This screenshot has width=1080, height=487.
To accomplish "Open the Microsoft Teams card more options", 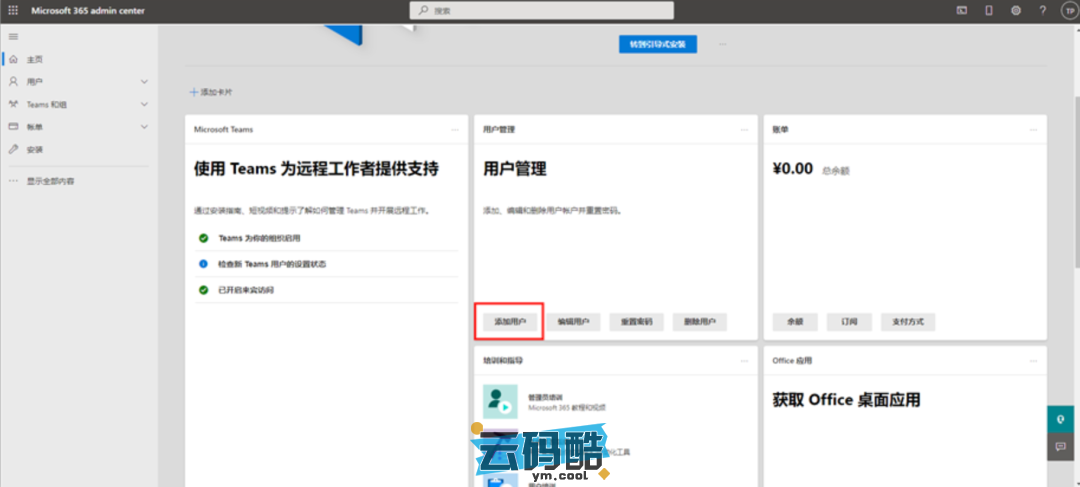I will point(454,130).
